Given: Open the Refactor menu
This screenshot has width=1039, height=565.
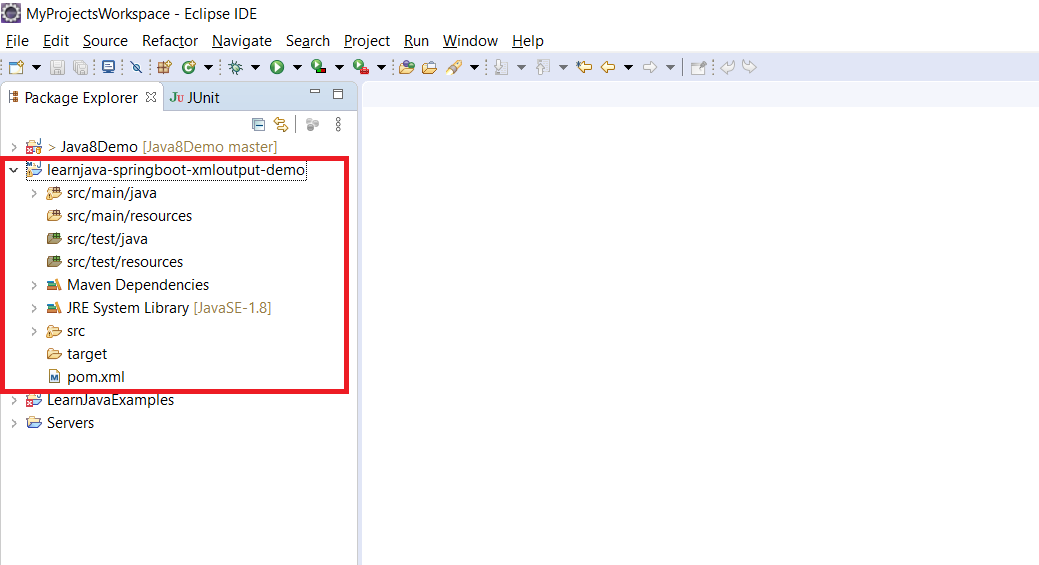Looking at the screenshot, I should (170, 41).
